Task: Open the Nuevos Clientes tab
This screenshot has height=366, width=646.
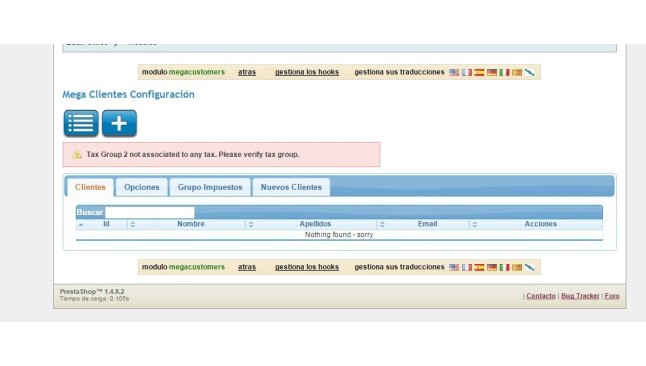Action: pyautogui.click(x=291, y=187)
